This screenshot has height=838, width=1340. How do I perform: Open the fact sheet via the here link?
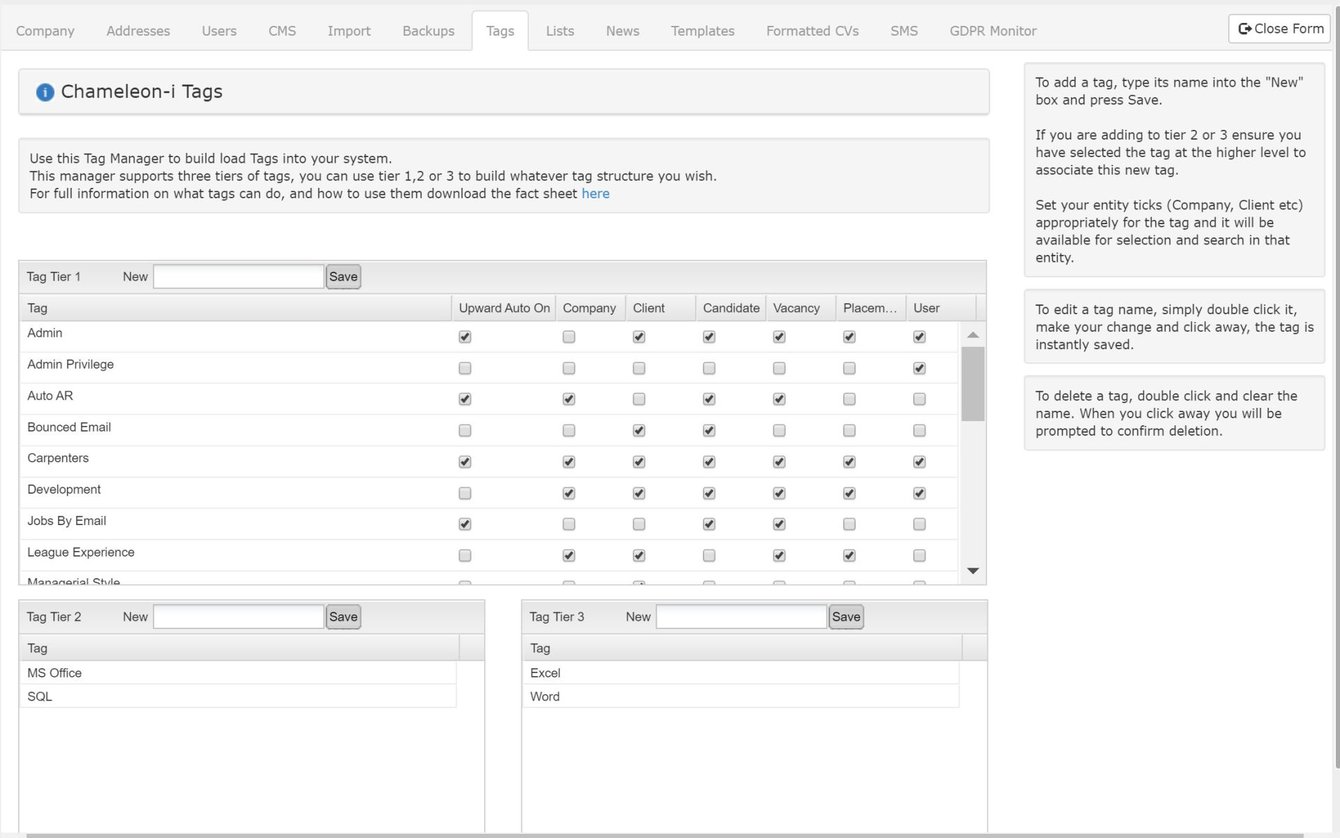[595, 193]
